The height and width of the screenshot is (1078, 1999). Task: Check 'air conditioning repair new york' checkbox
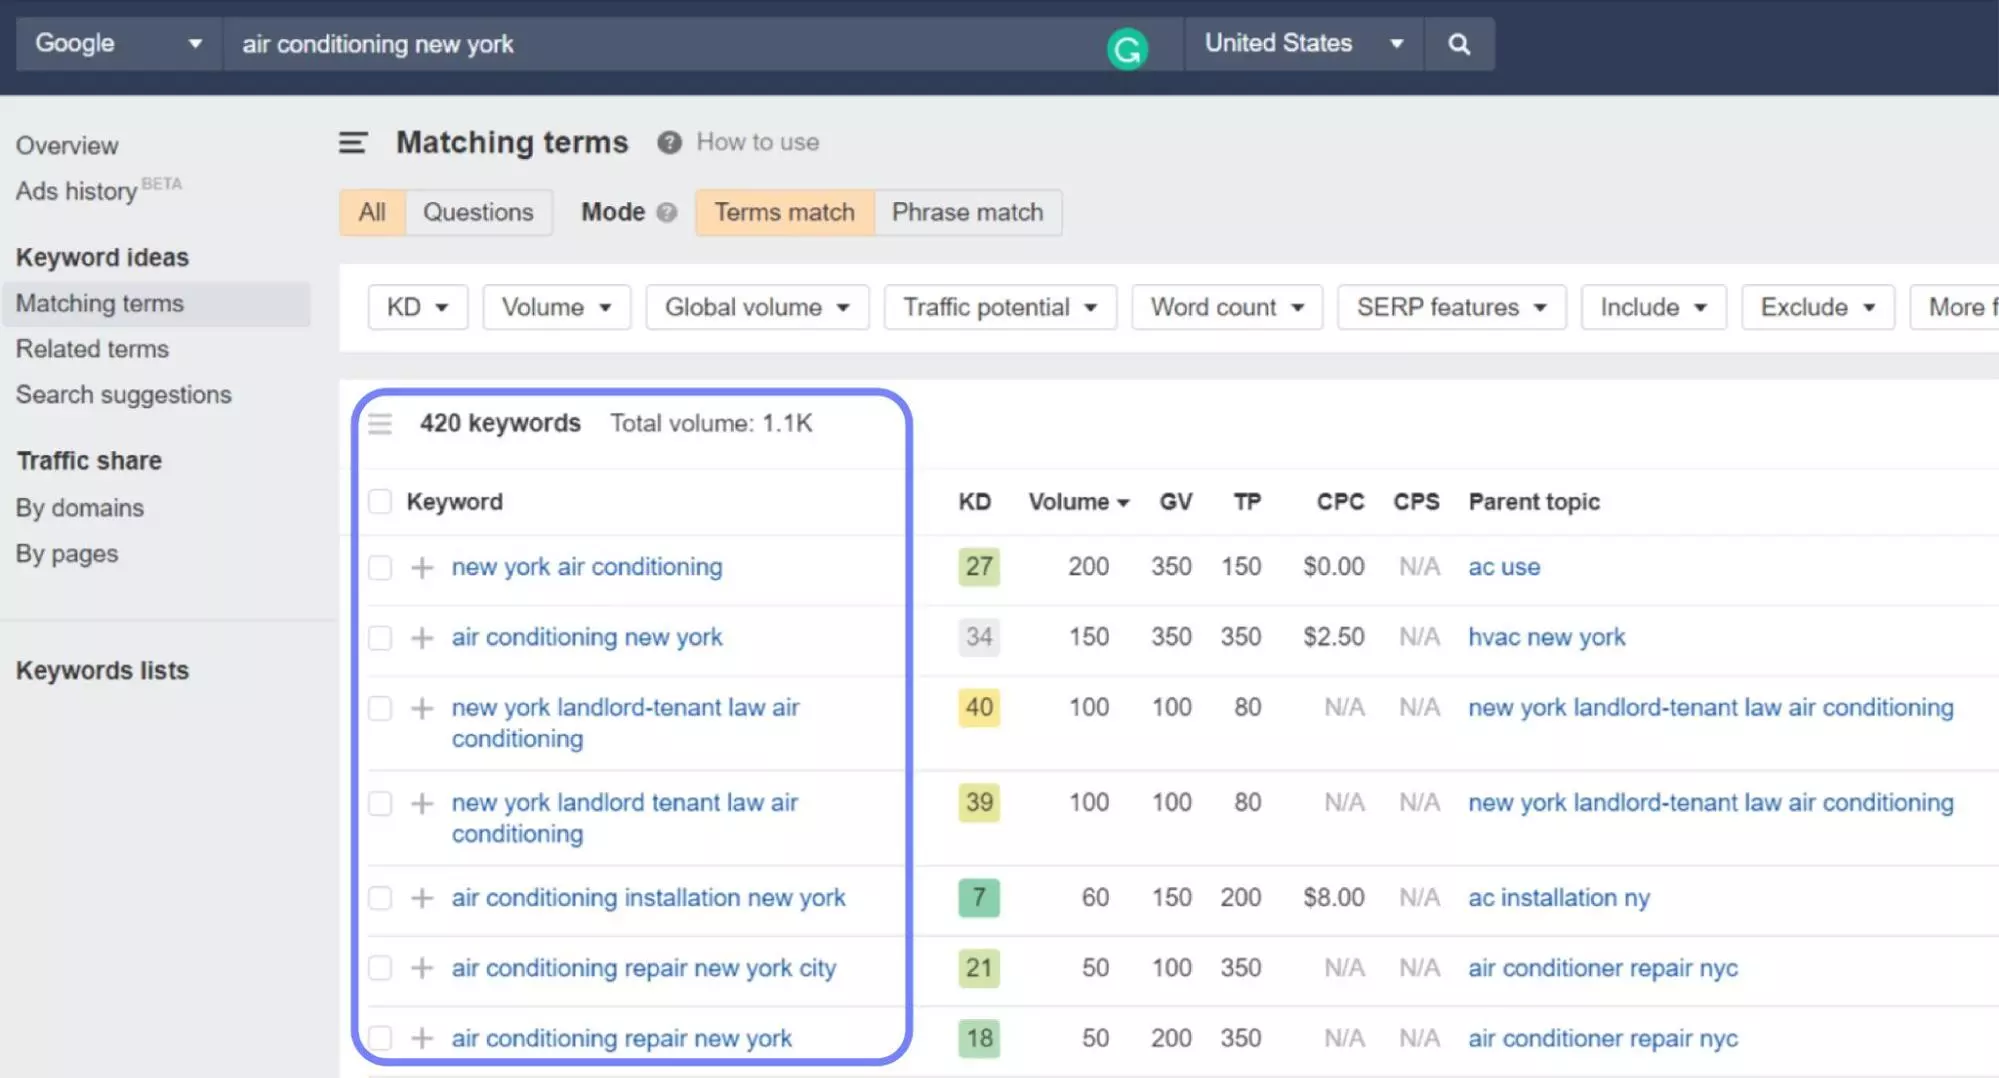(x=380, y=1038)
